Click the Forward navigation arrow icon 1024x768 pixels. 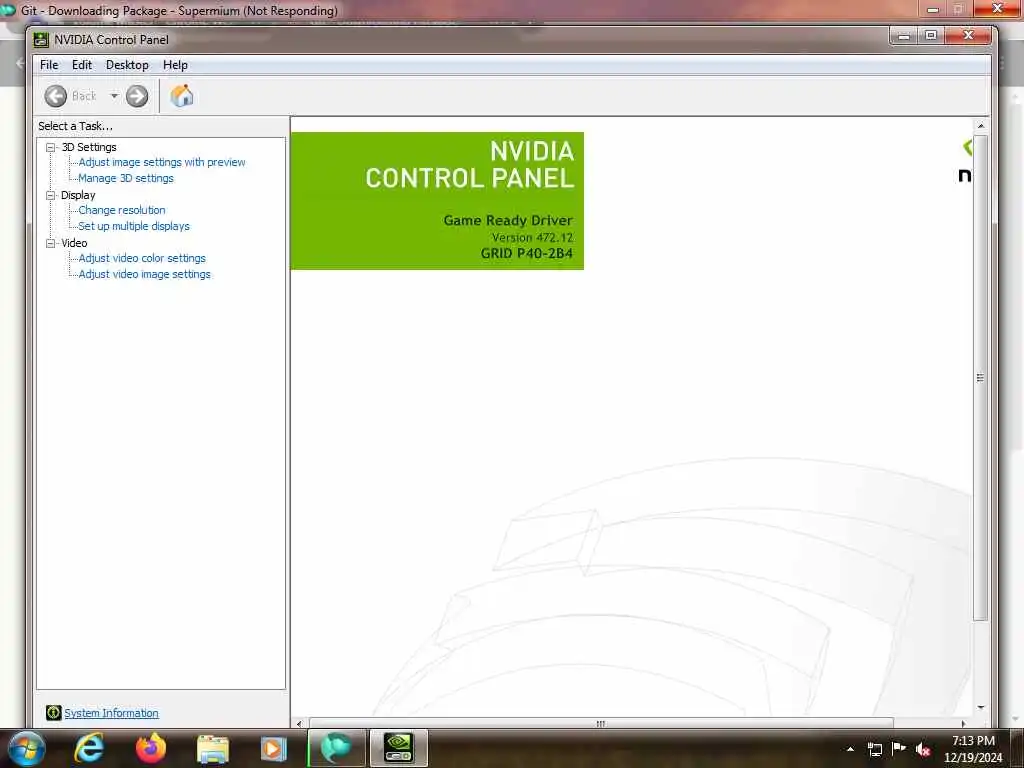point(136,96)
